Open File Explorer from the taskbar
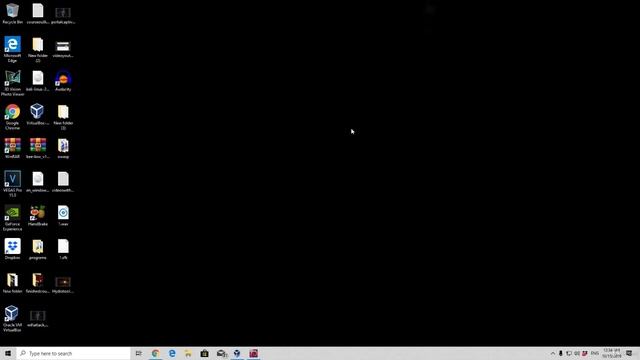Viewport: 640px width, 360px height. coord(188,353)
